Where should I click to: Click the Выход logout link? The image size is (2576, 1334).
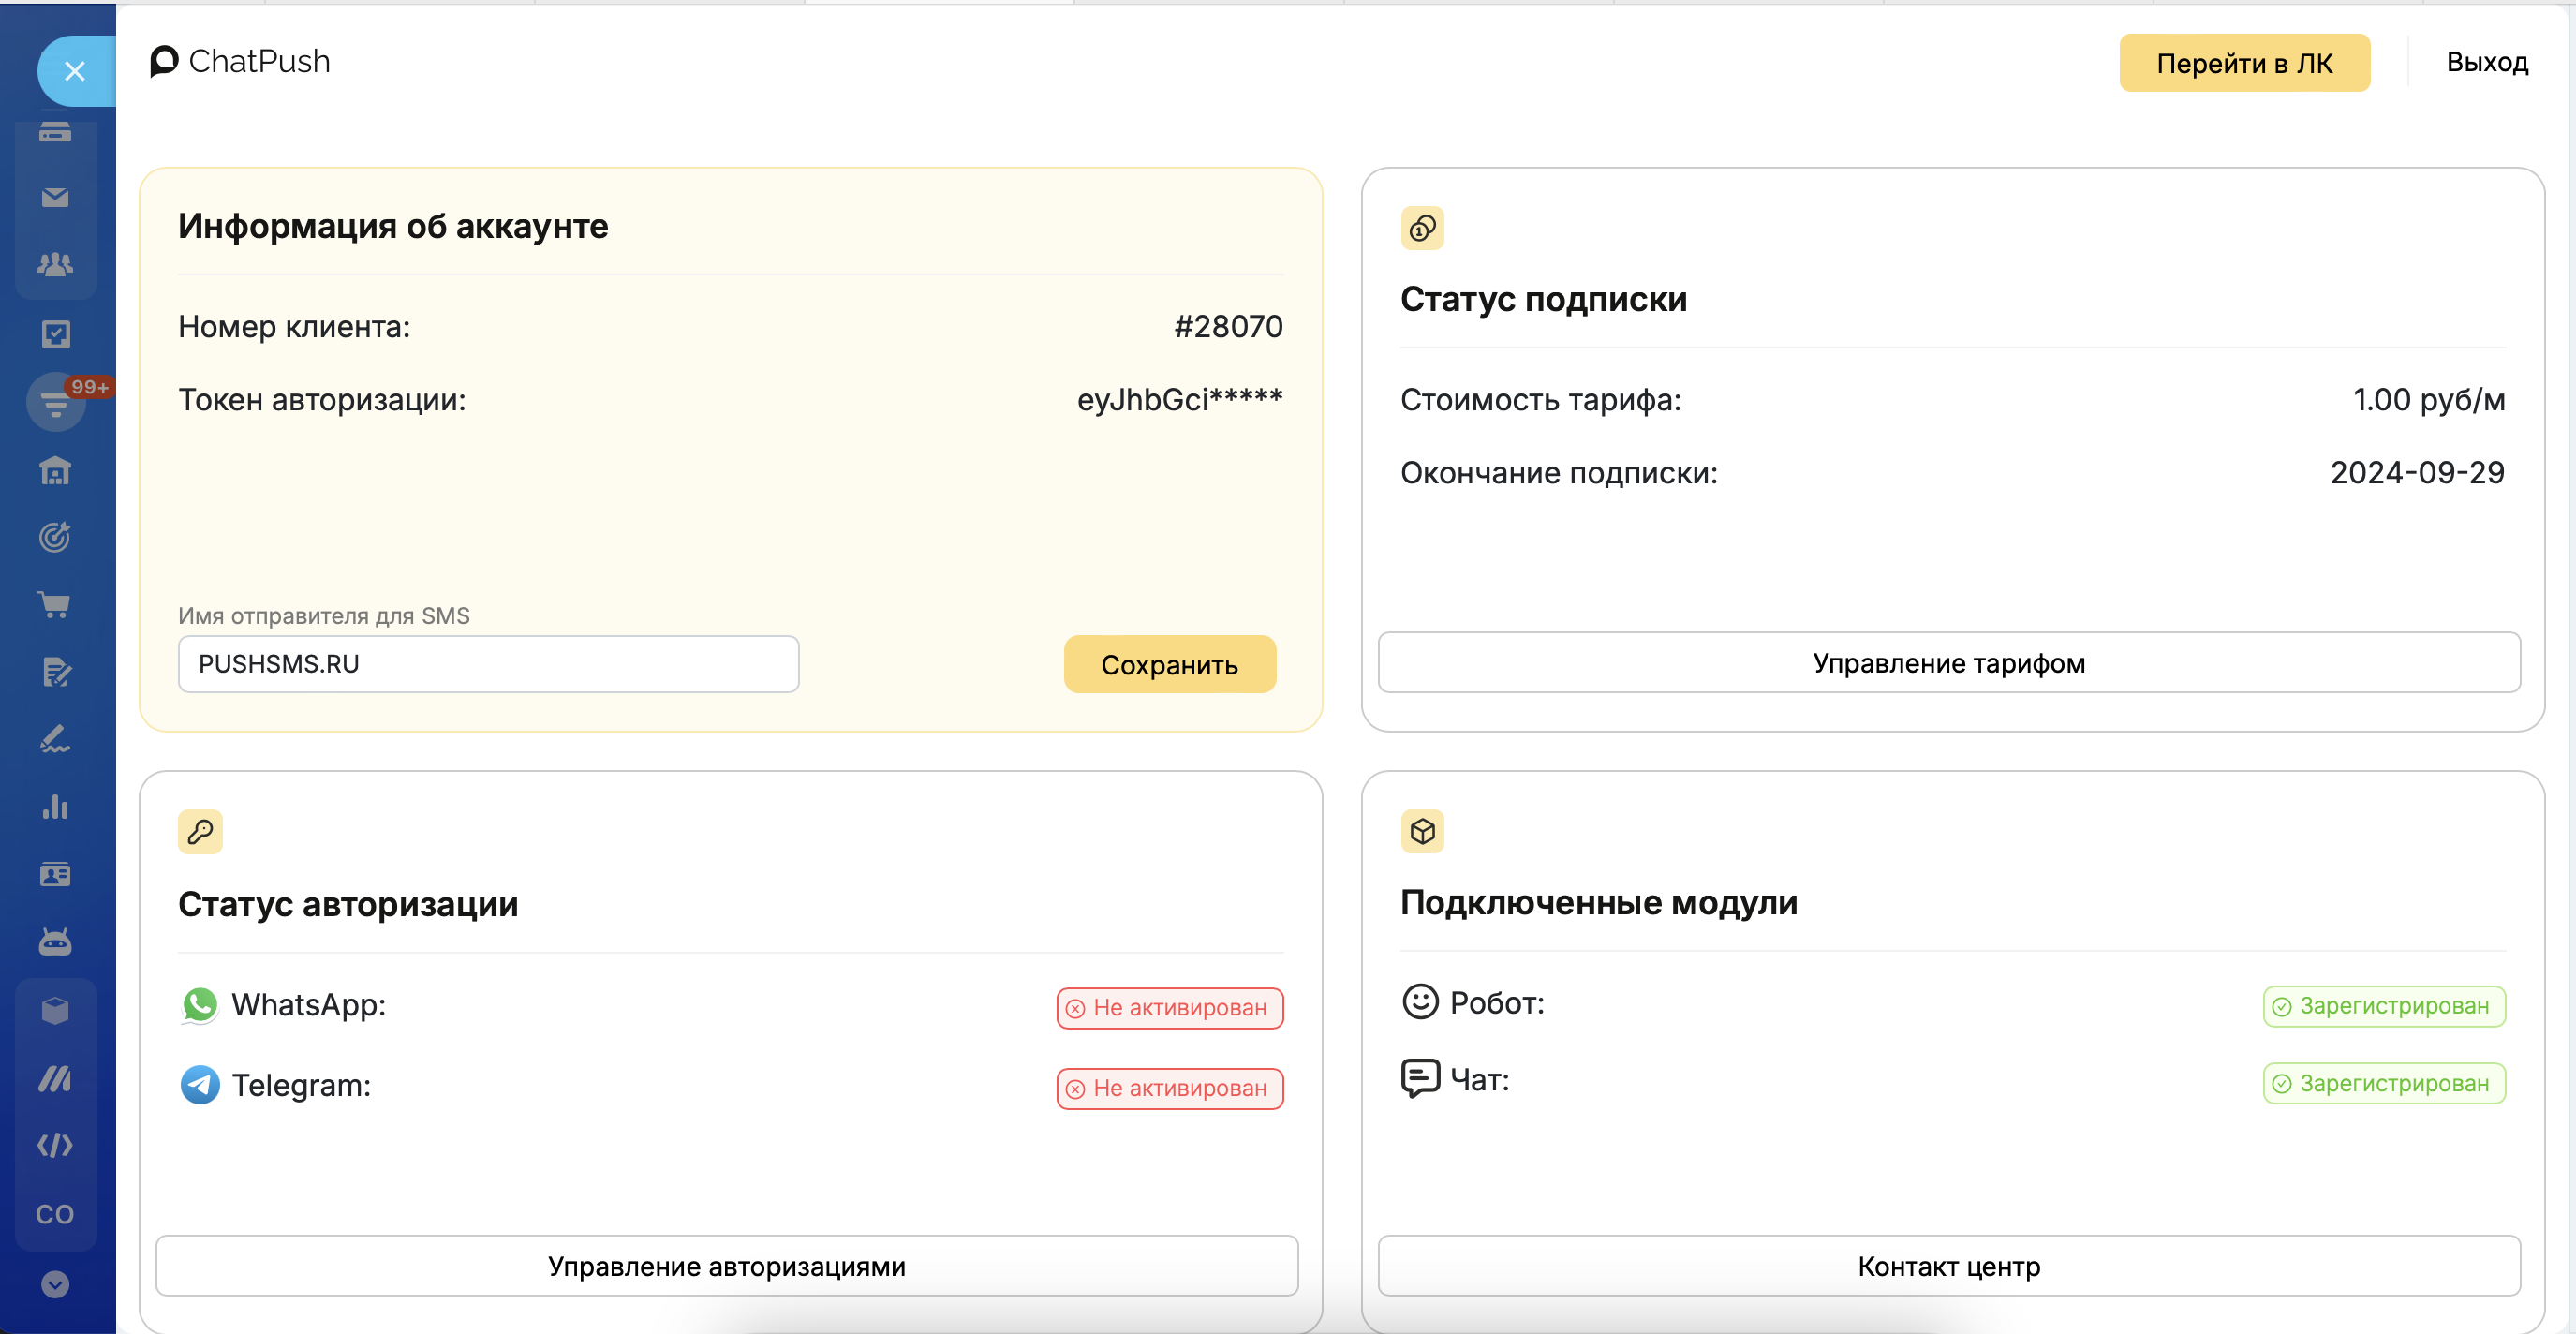[2486, 62]
